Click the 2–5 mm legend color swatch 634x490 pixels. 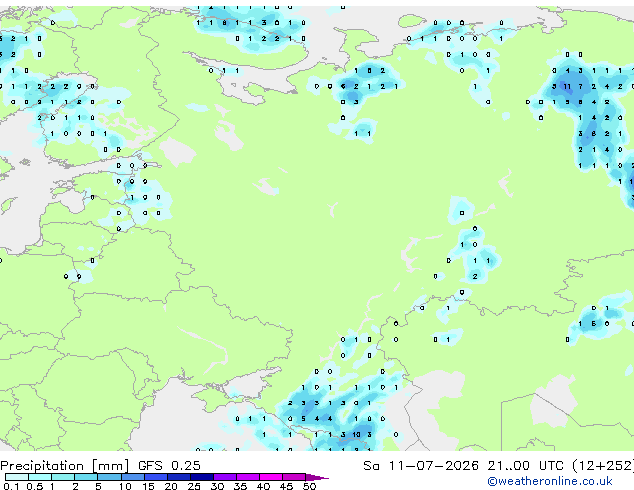(86, 477)
